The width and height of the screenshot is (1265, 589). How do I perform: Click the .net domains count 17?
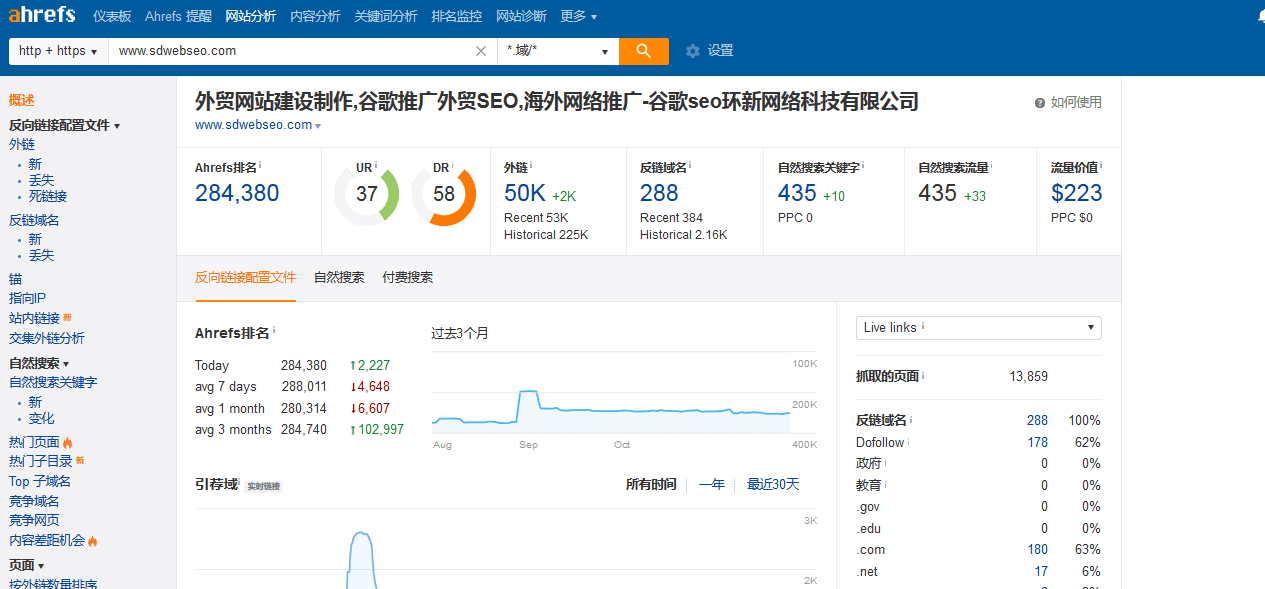1041,571
